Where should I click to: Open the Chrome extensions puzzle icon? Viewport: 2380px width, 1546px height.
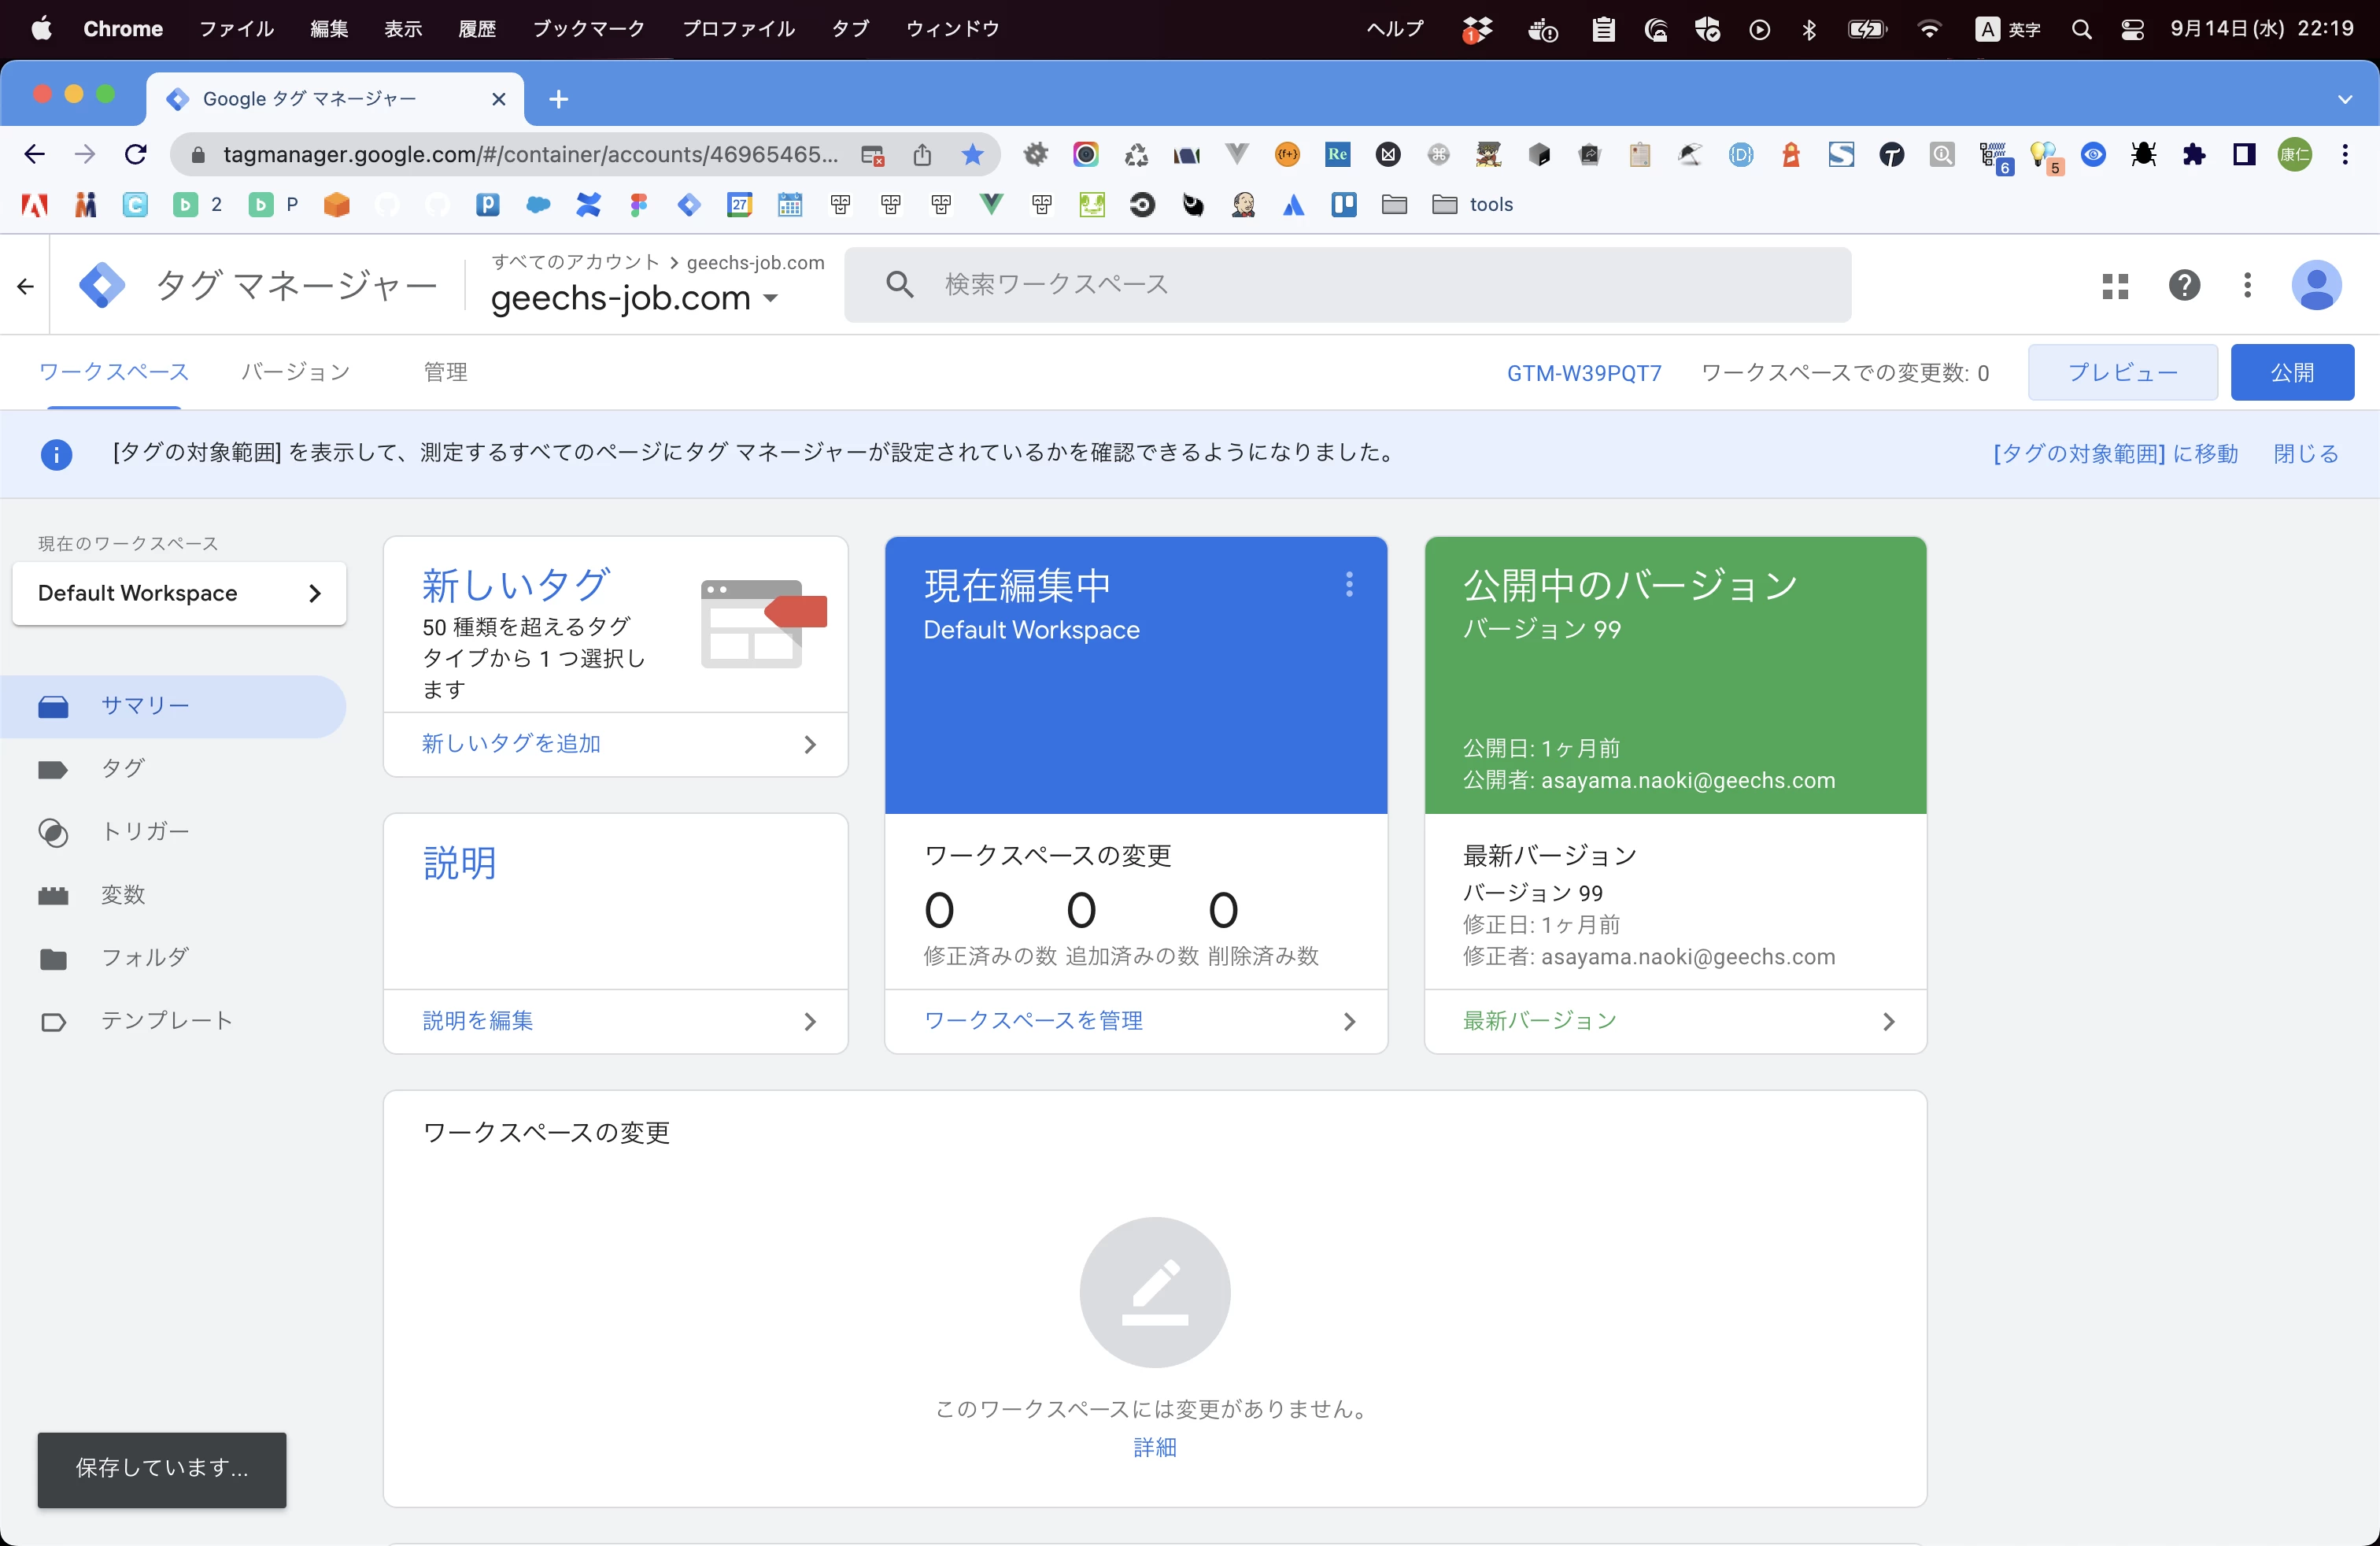pyautogui.click(x=2194, y=154)
